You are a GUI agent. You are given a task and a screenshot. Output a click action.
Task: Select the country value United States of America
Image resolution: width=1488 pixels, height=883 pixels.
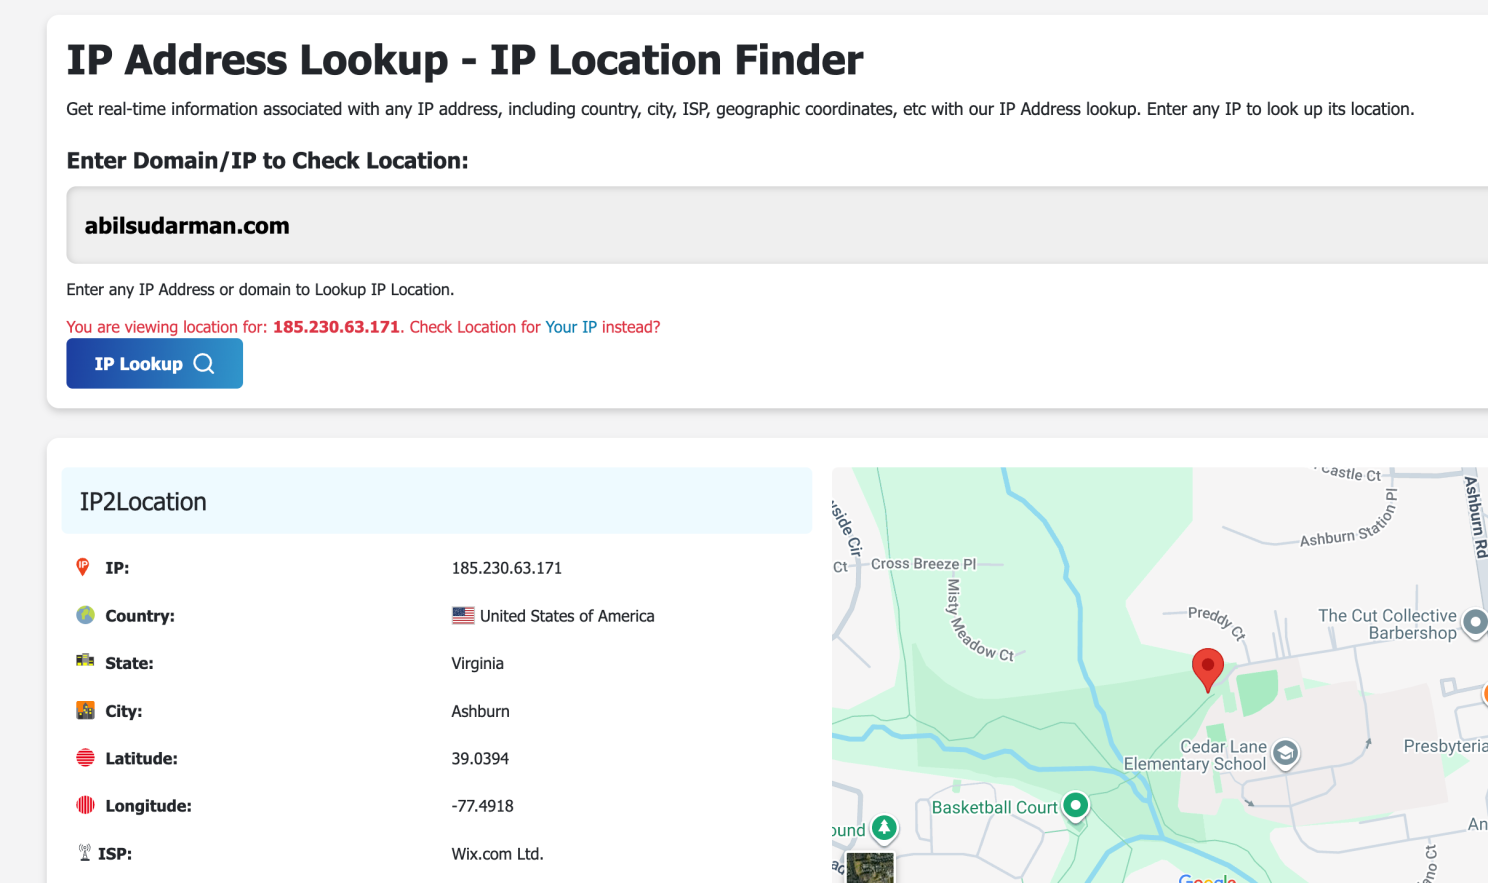(x=567, y=616)
